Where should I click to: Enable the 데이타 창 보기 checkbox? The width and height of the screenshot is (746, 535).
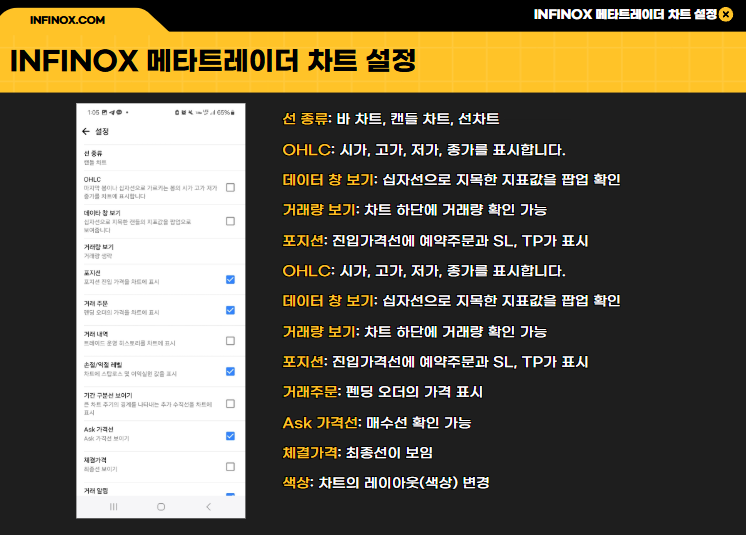point(230,221)
